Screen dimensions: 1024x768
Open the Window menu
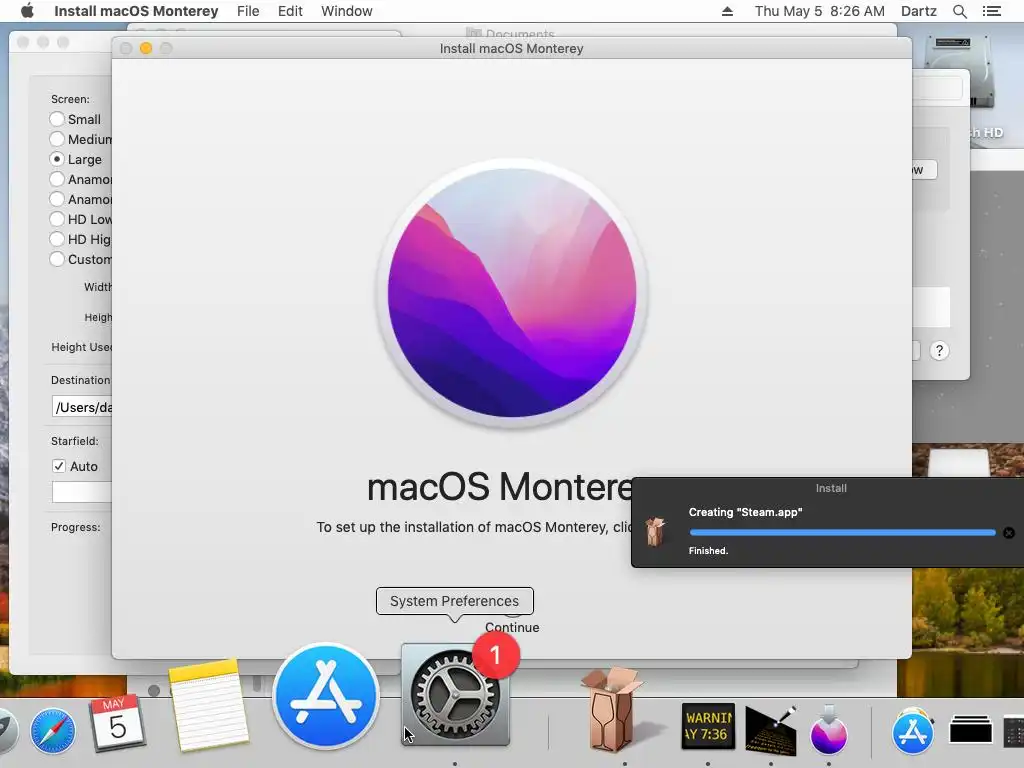point(347,11)
